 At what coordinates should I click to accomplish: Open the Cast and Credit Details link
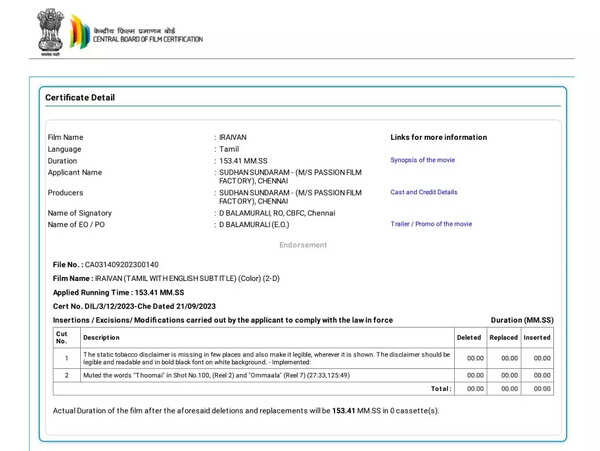coord(423,192)
